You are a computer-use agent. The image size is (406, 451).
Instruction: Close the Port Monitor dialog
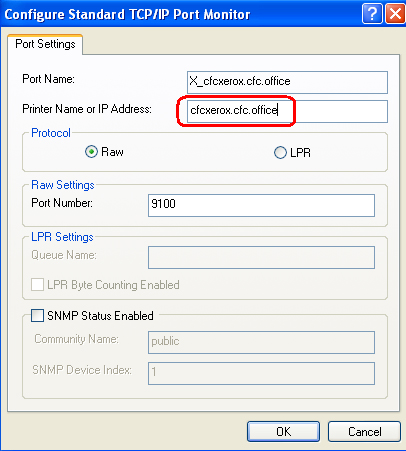click(x=395, y=14)
